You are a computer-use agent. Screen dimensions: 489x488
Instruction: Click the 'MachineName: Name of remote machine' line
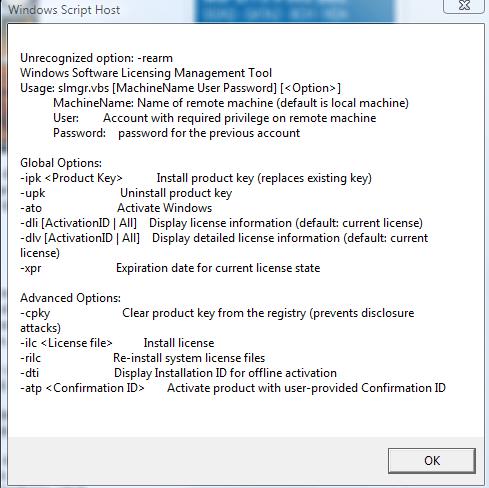(x=231, y=103)
